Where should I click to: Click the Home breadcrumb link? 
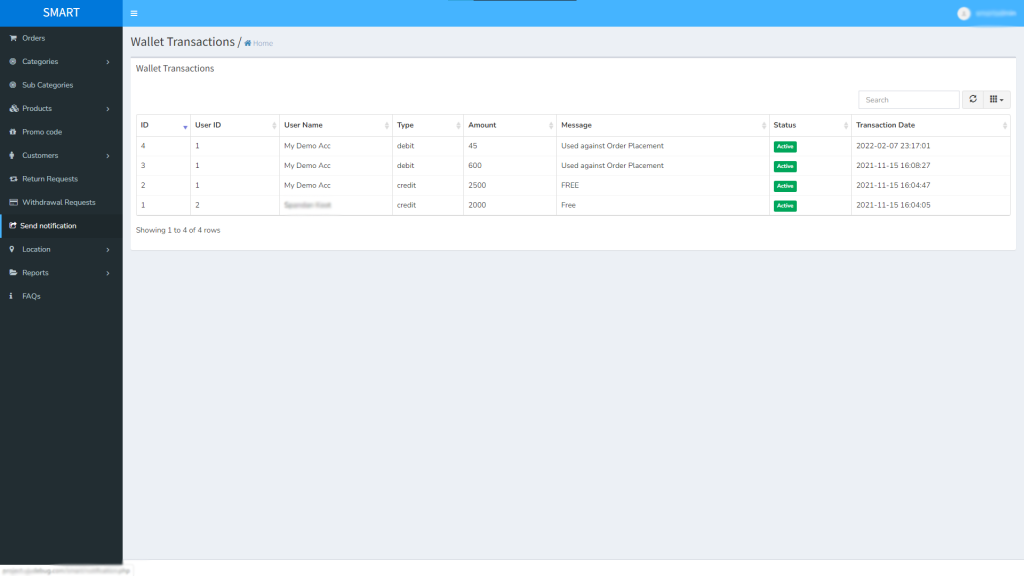(260, 43)
